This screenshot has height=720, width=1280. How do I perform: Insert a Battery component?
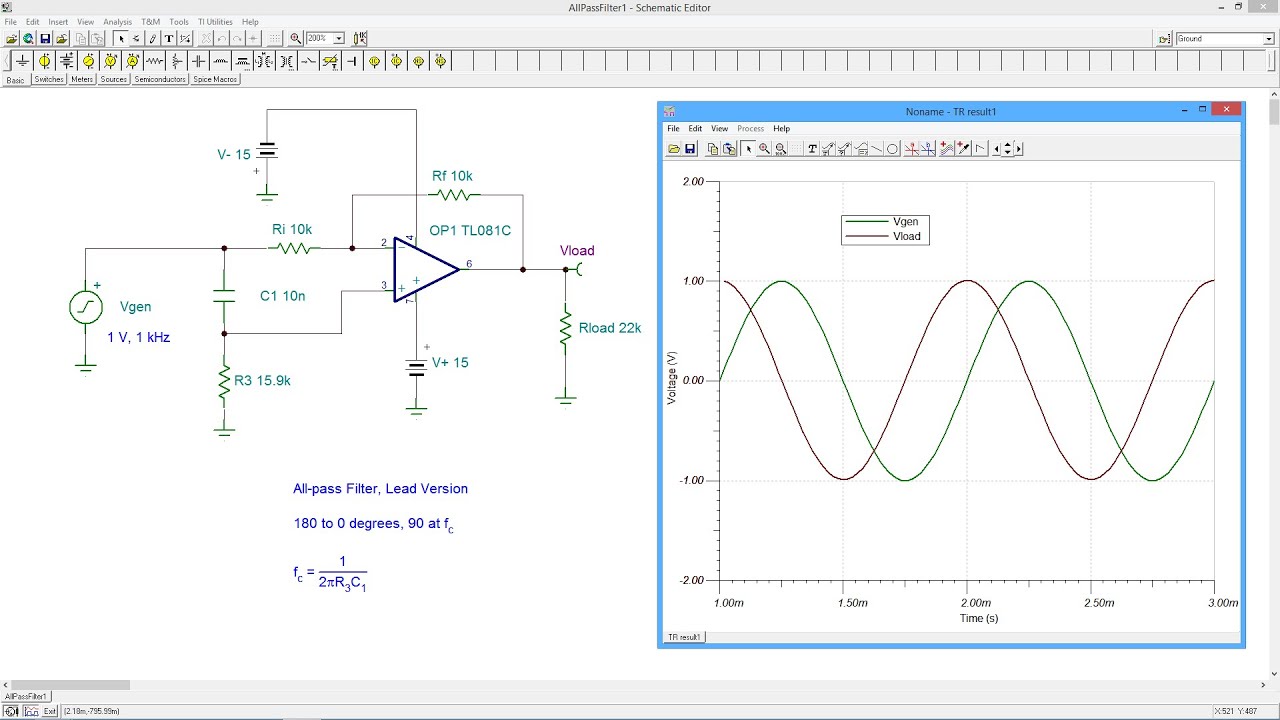(x=66, y=61)
